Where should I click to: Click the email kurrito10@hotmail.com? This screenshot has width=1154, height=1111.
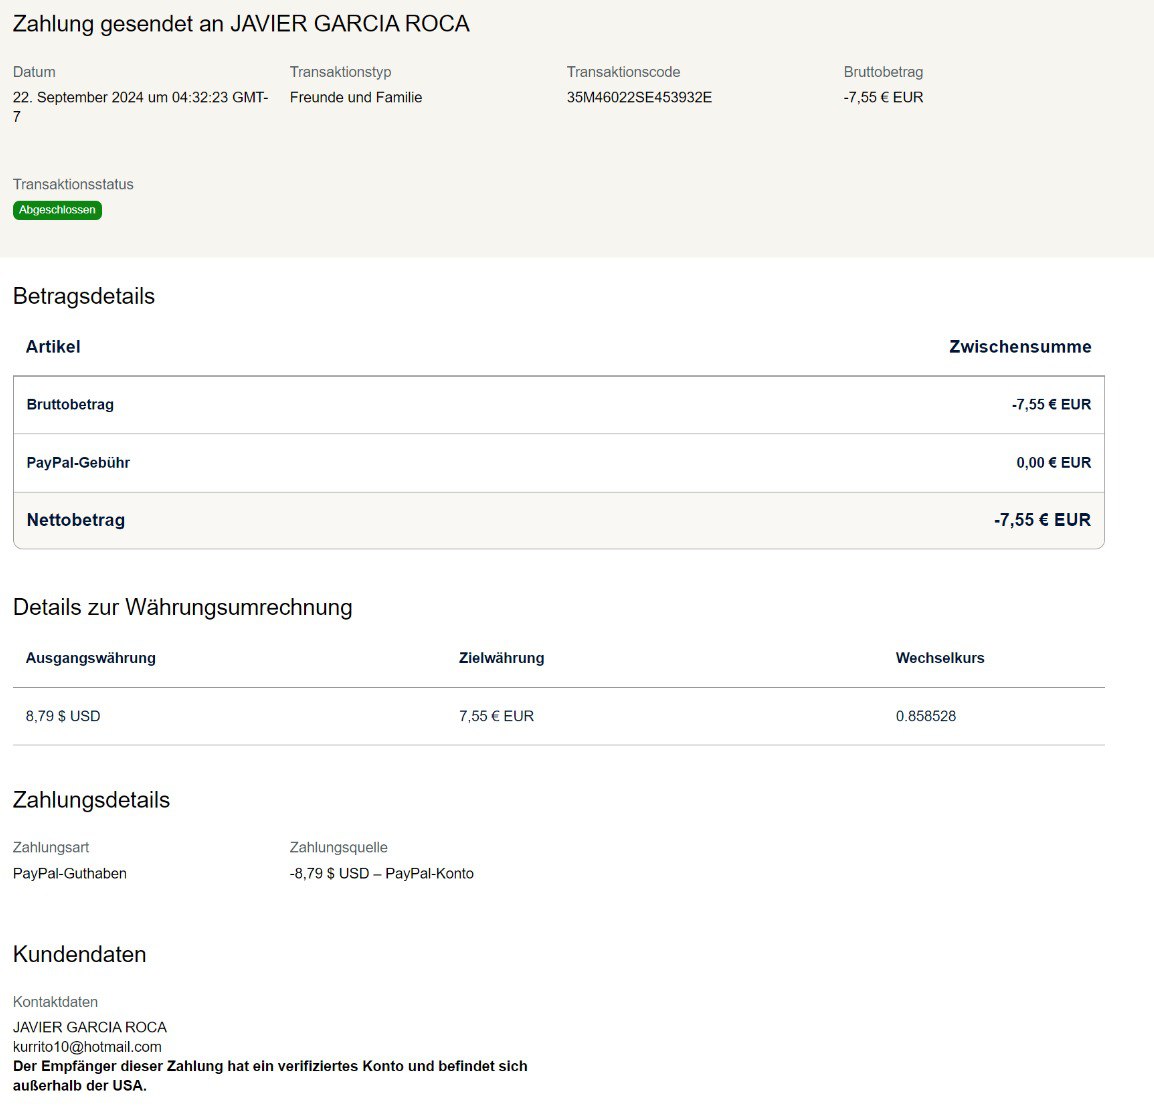pyautogui.click(x=87, y=1046)
